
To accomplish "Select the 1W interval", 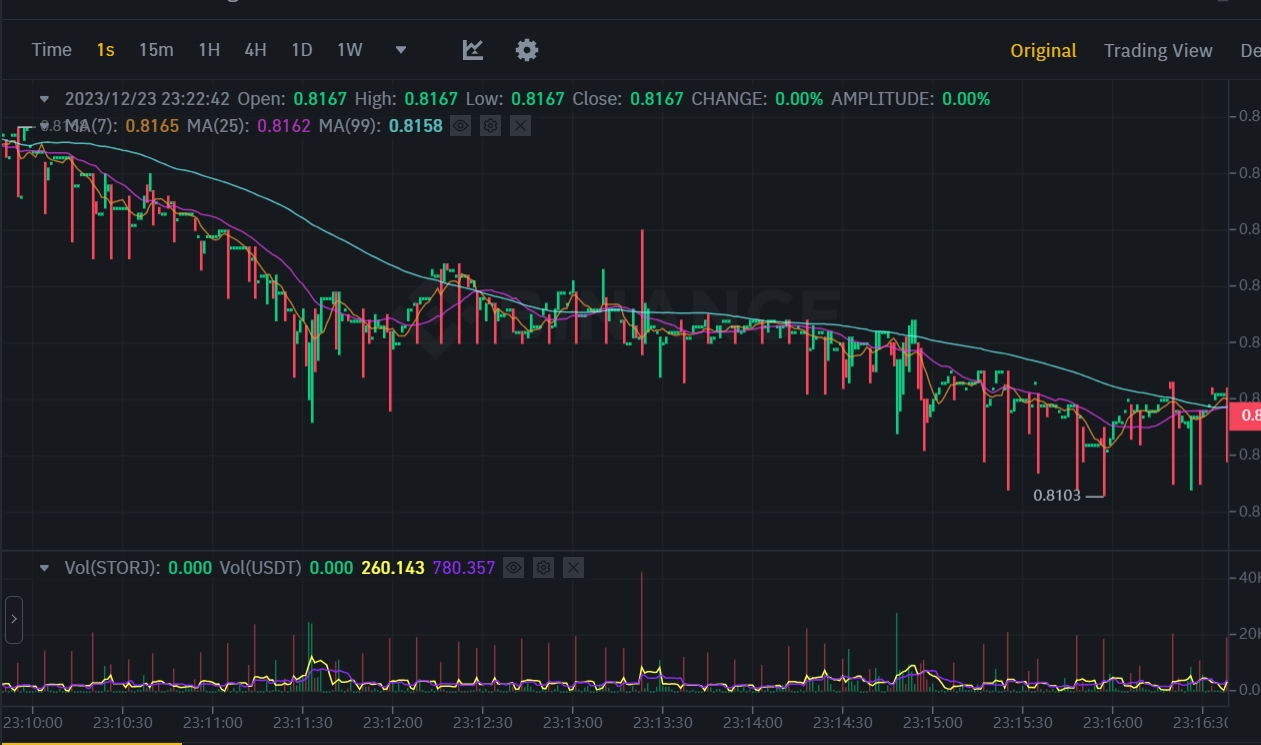I will [x=349, y=50].
